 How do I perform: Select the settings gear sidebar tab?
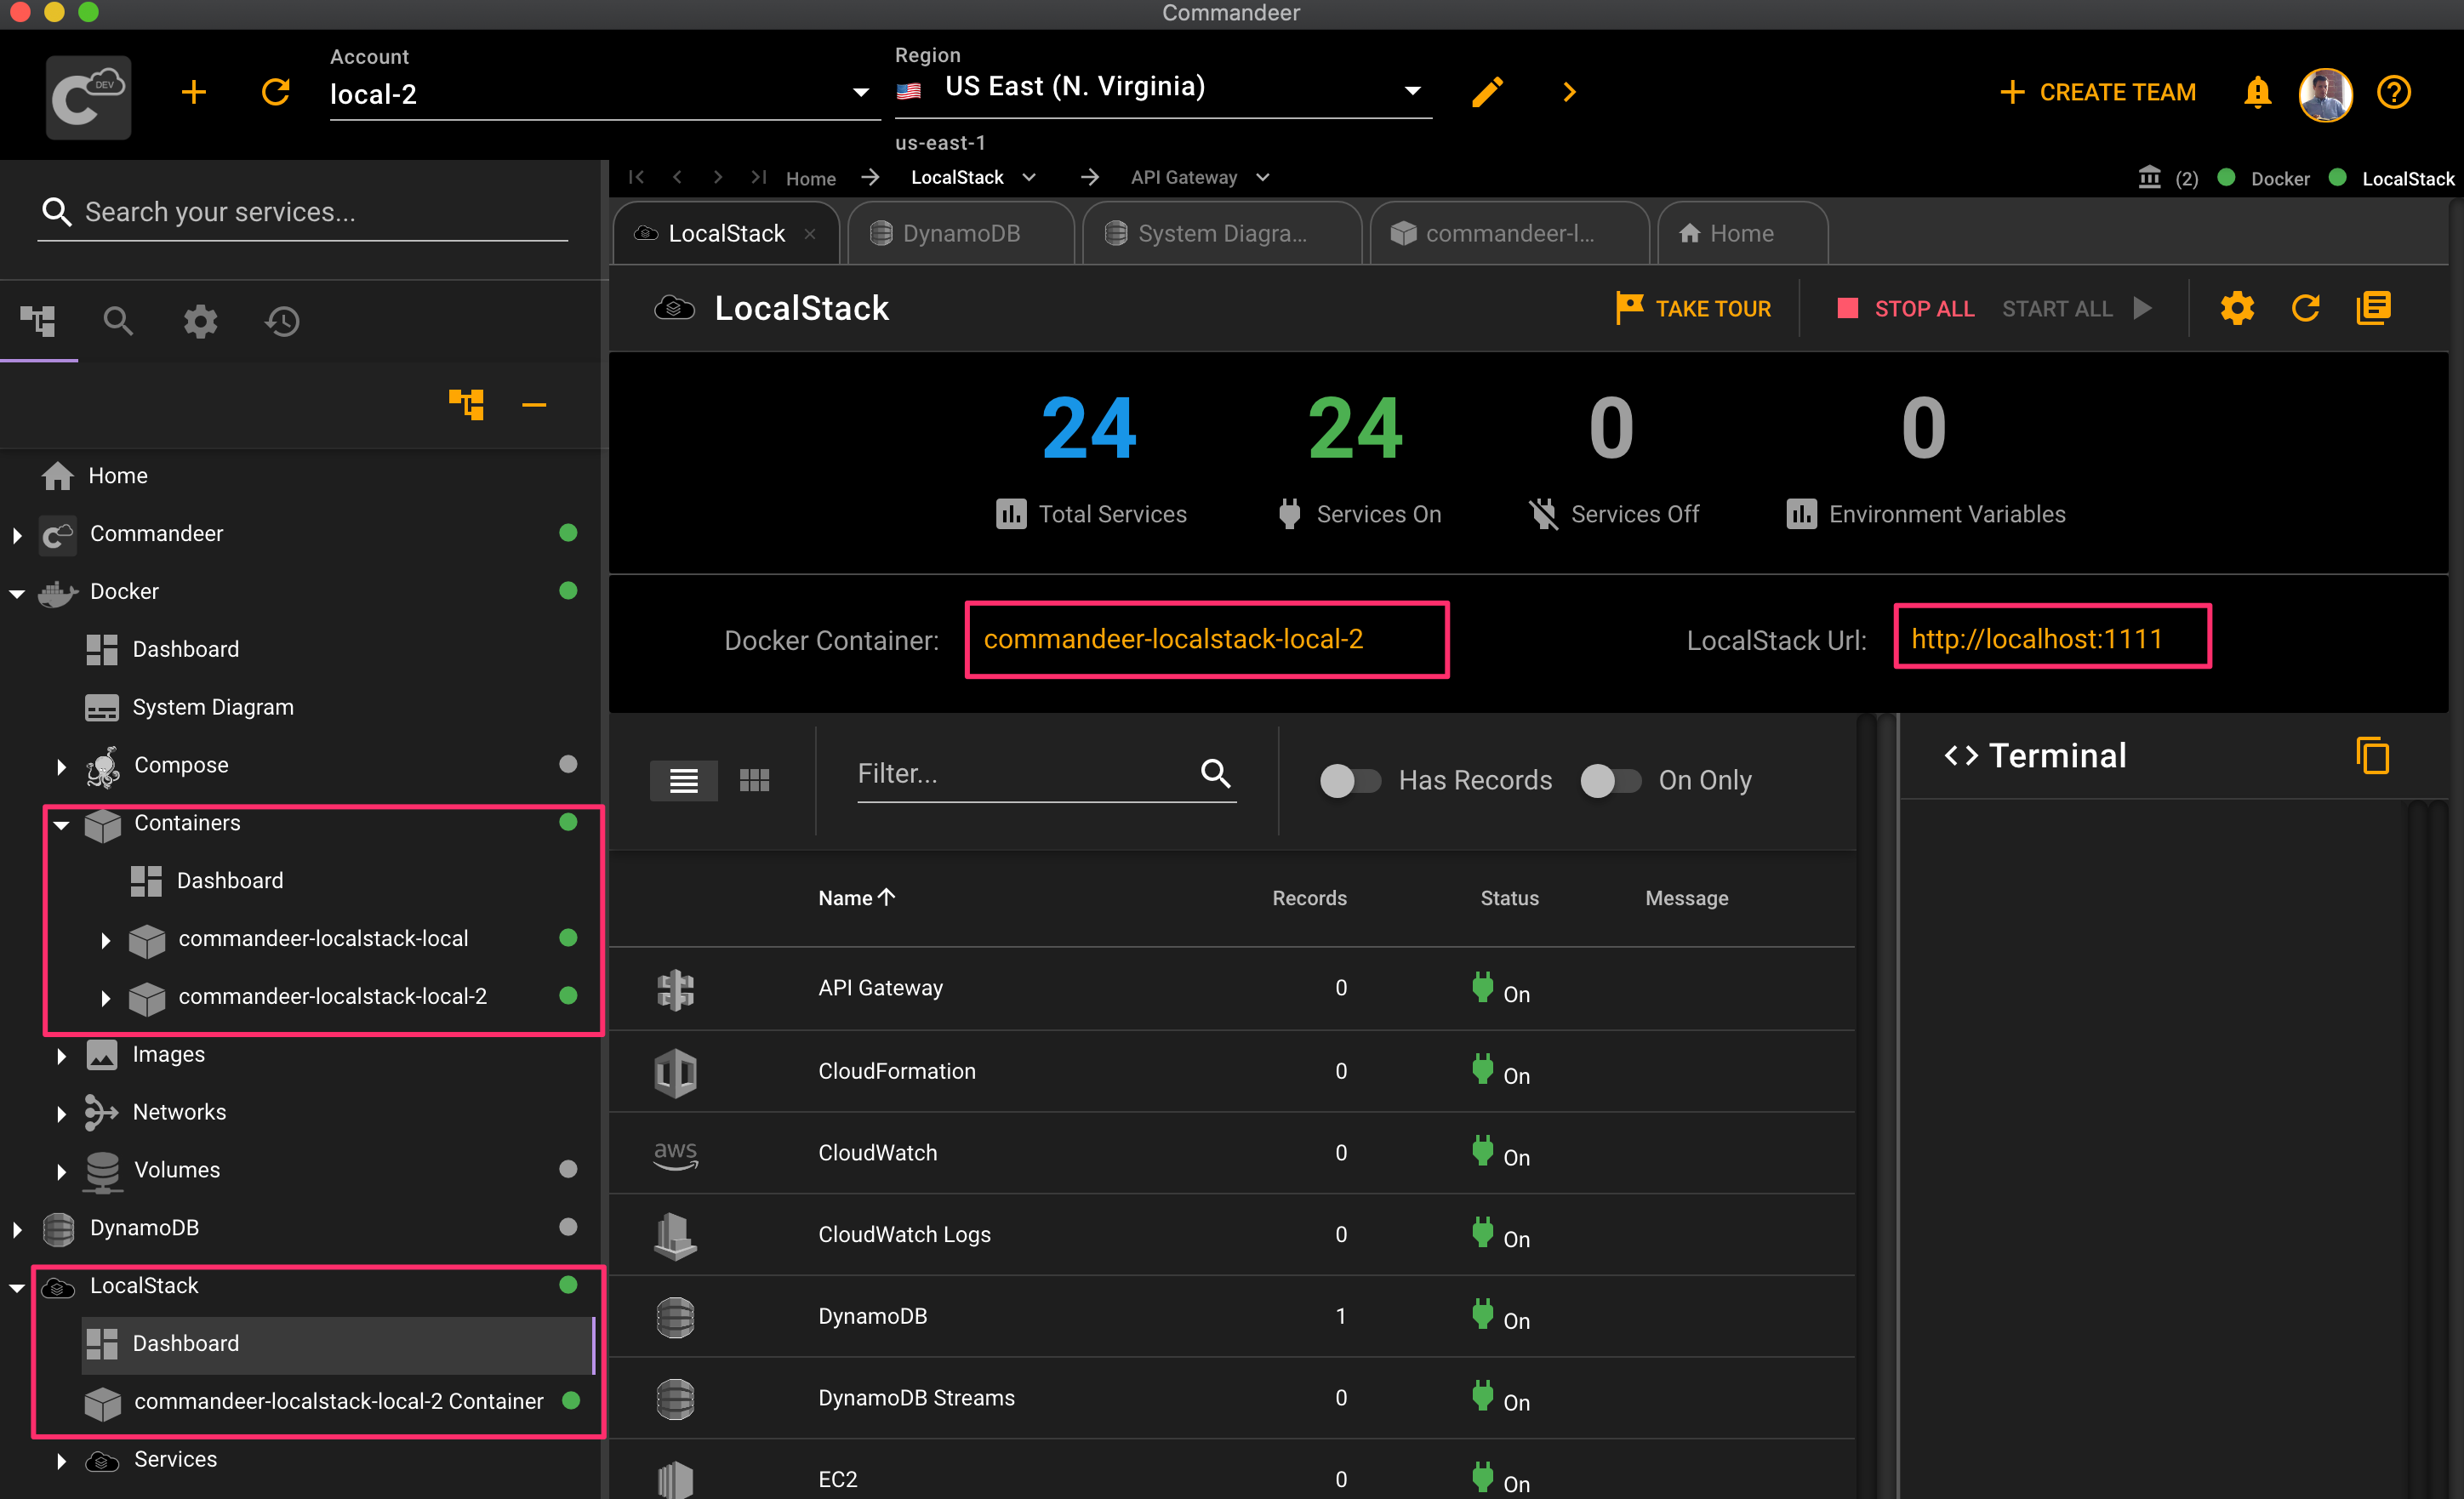[200, 321]
